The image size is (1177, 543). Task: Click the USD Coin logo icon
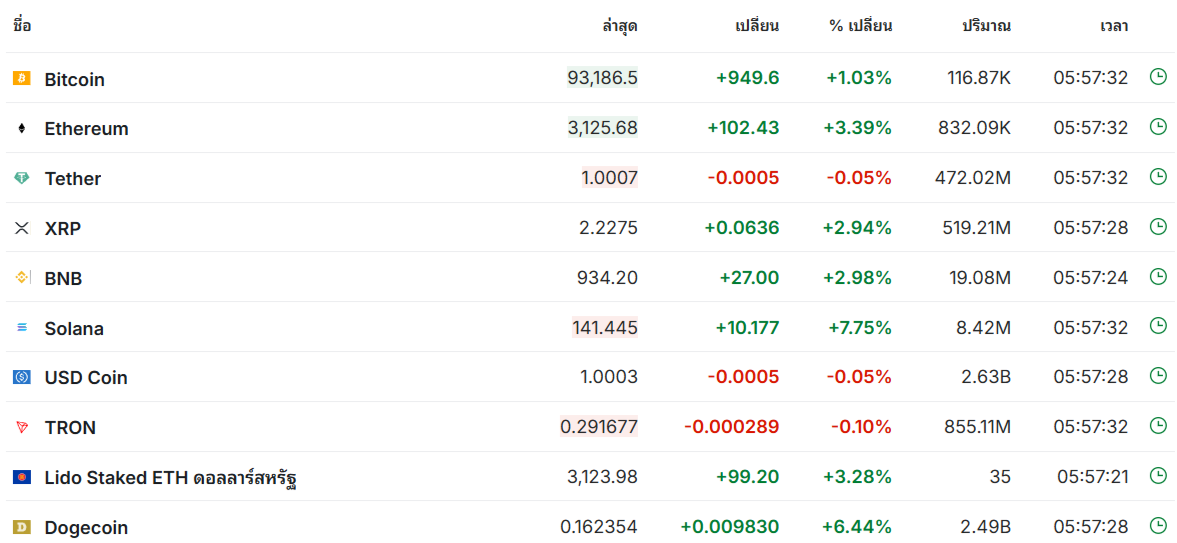click(22, 377)
